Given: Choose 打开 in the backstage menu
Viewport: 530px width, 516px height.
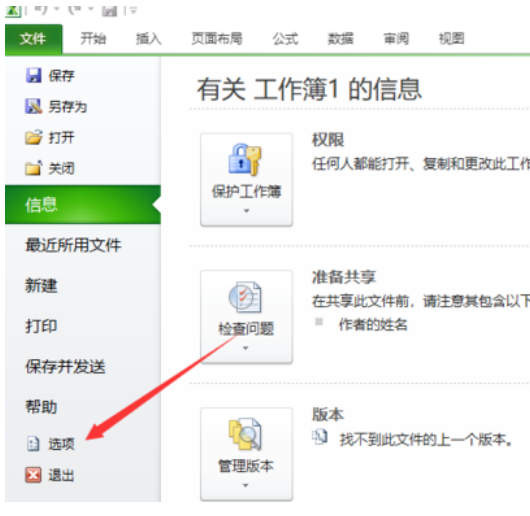Looking at the screenshot, I should click(x=61, y=138).
